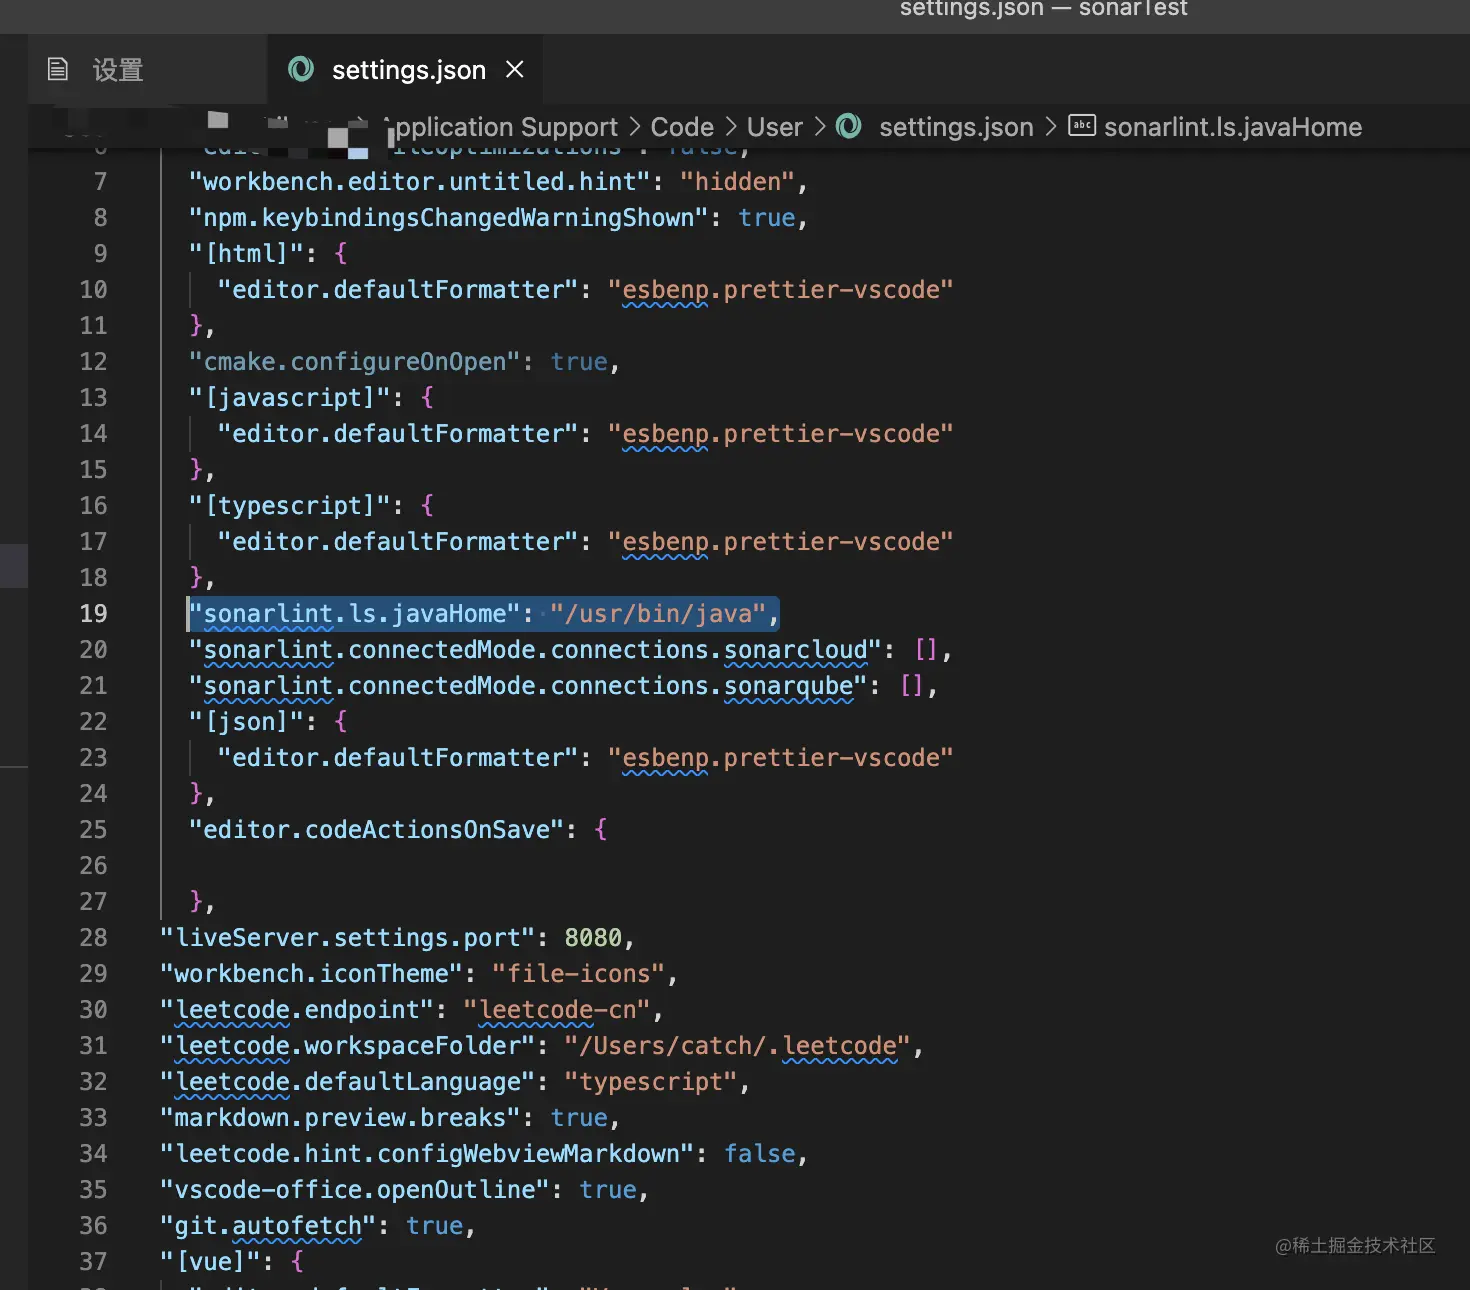Click the "/Users/catch/.leetcode" path value
1470x1290 pixels.
[x=738, y=1046]
